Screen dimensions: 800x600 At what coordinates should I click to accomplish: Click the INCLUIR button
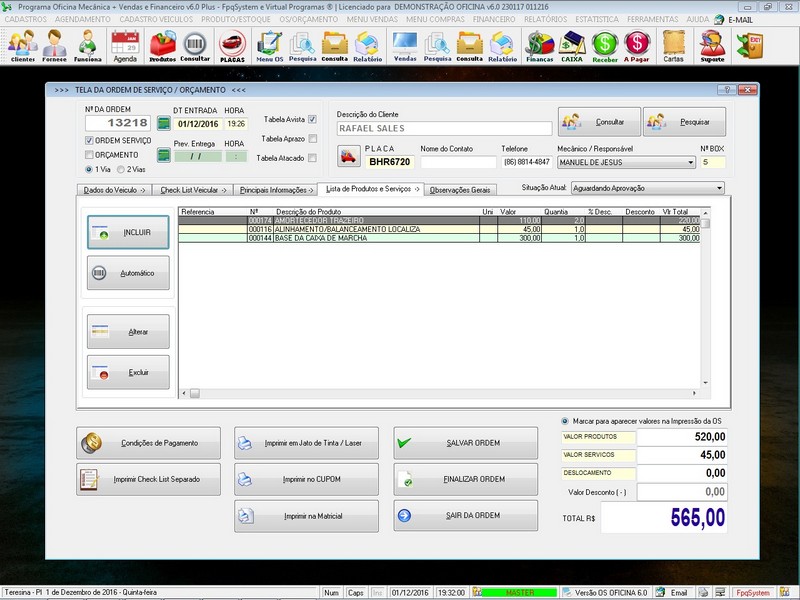128,232
